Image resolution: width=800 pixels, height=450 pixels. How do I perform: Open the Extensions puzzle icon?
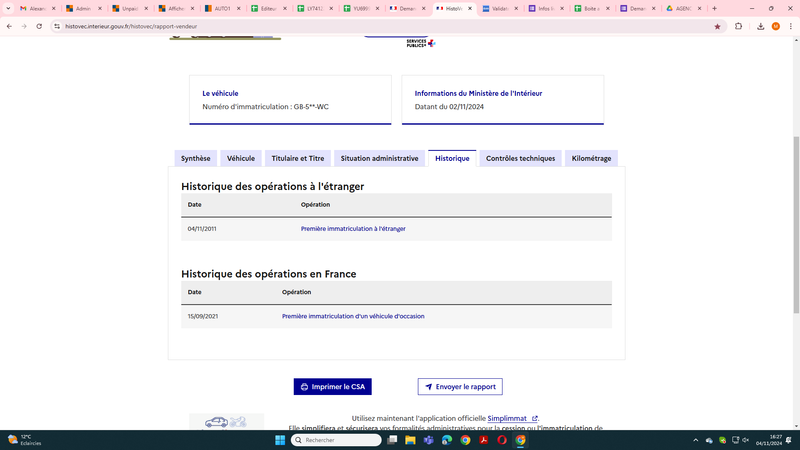pyautogui.click(x=738, y=26)
